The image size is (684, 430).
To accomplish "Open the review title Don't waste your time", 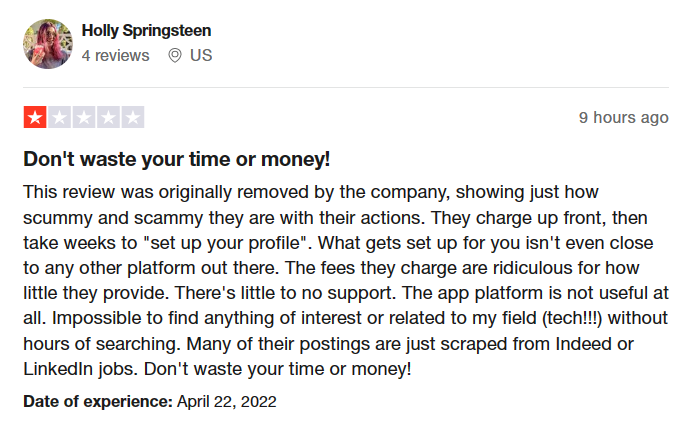I will click(x=176, y=159).
